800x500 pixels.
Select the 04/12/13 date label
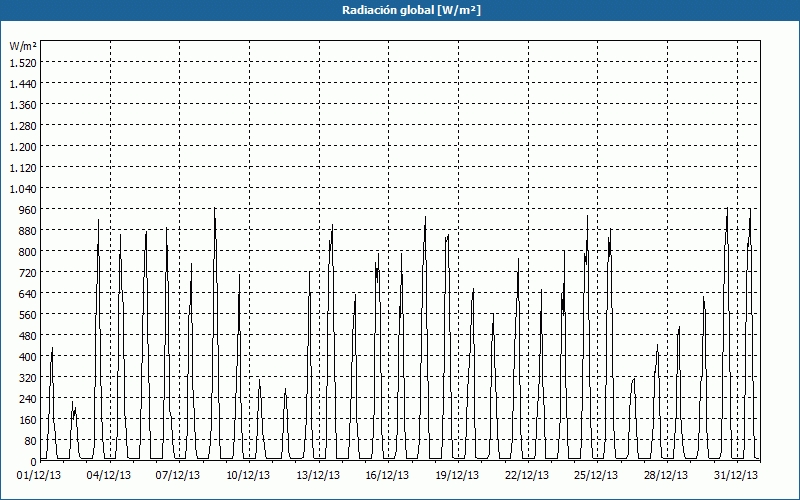(x=110, y=475)
